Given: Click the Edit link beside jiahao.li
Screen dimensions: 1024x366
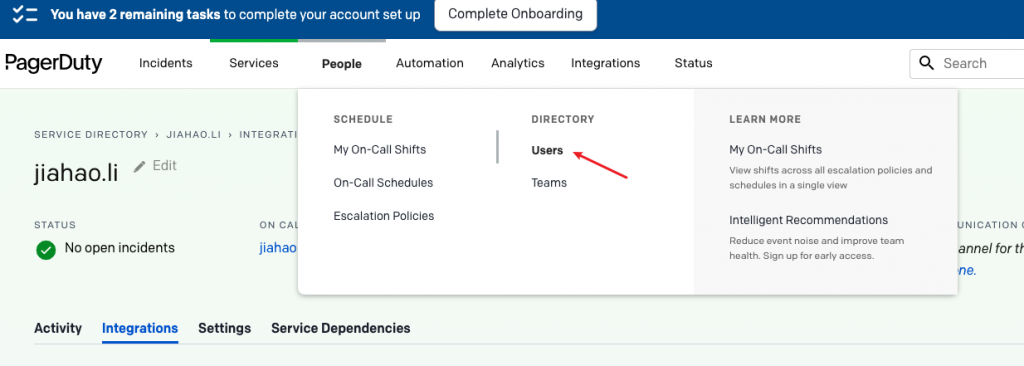Looking at the screenshot, I should click(x=165, y=166).
